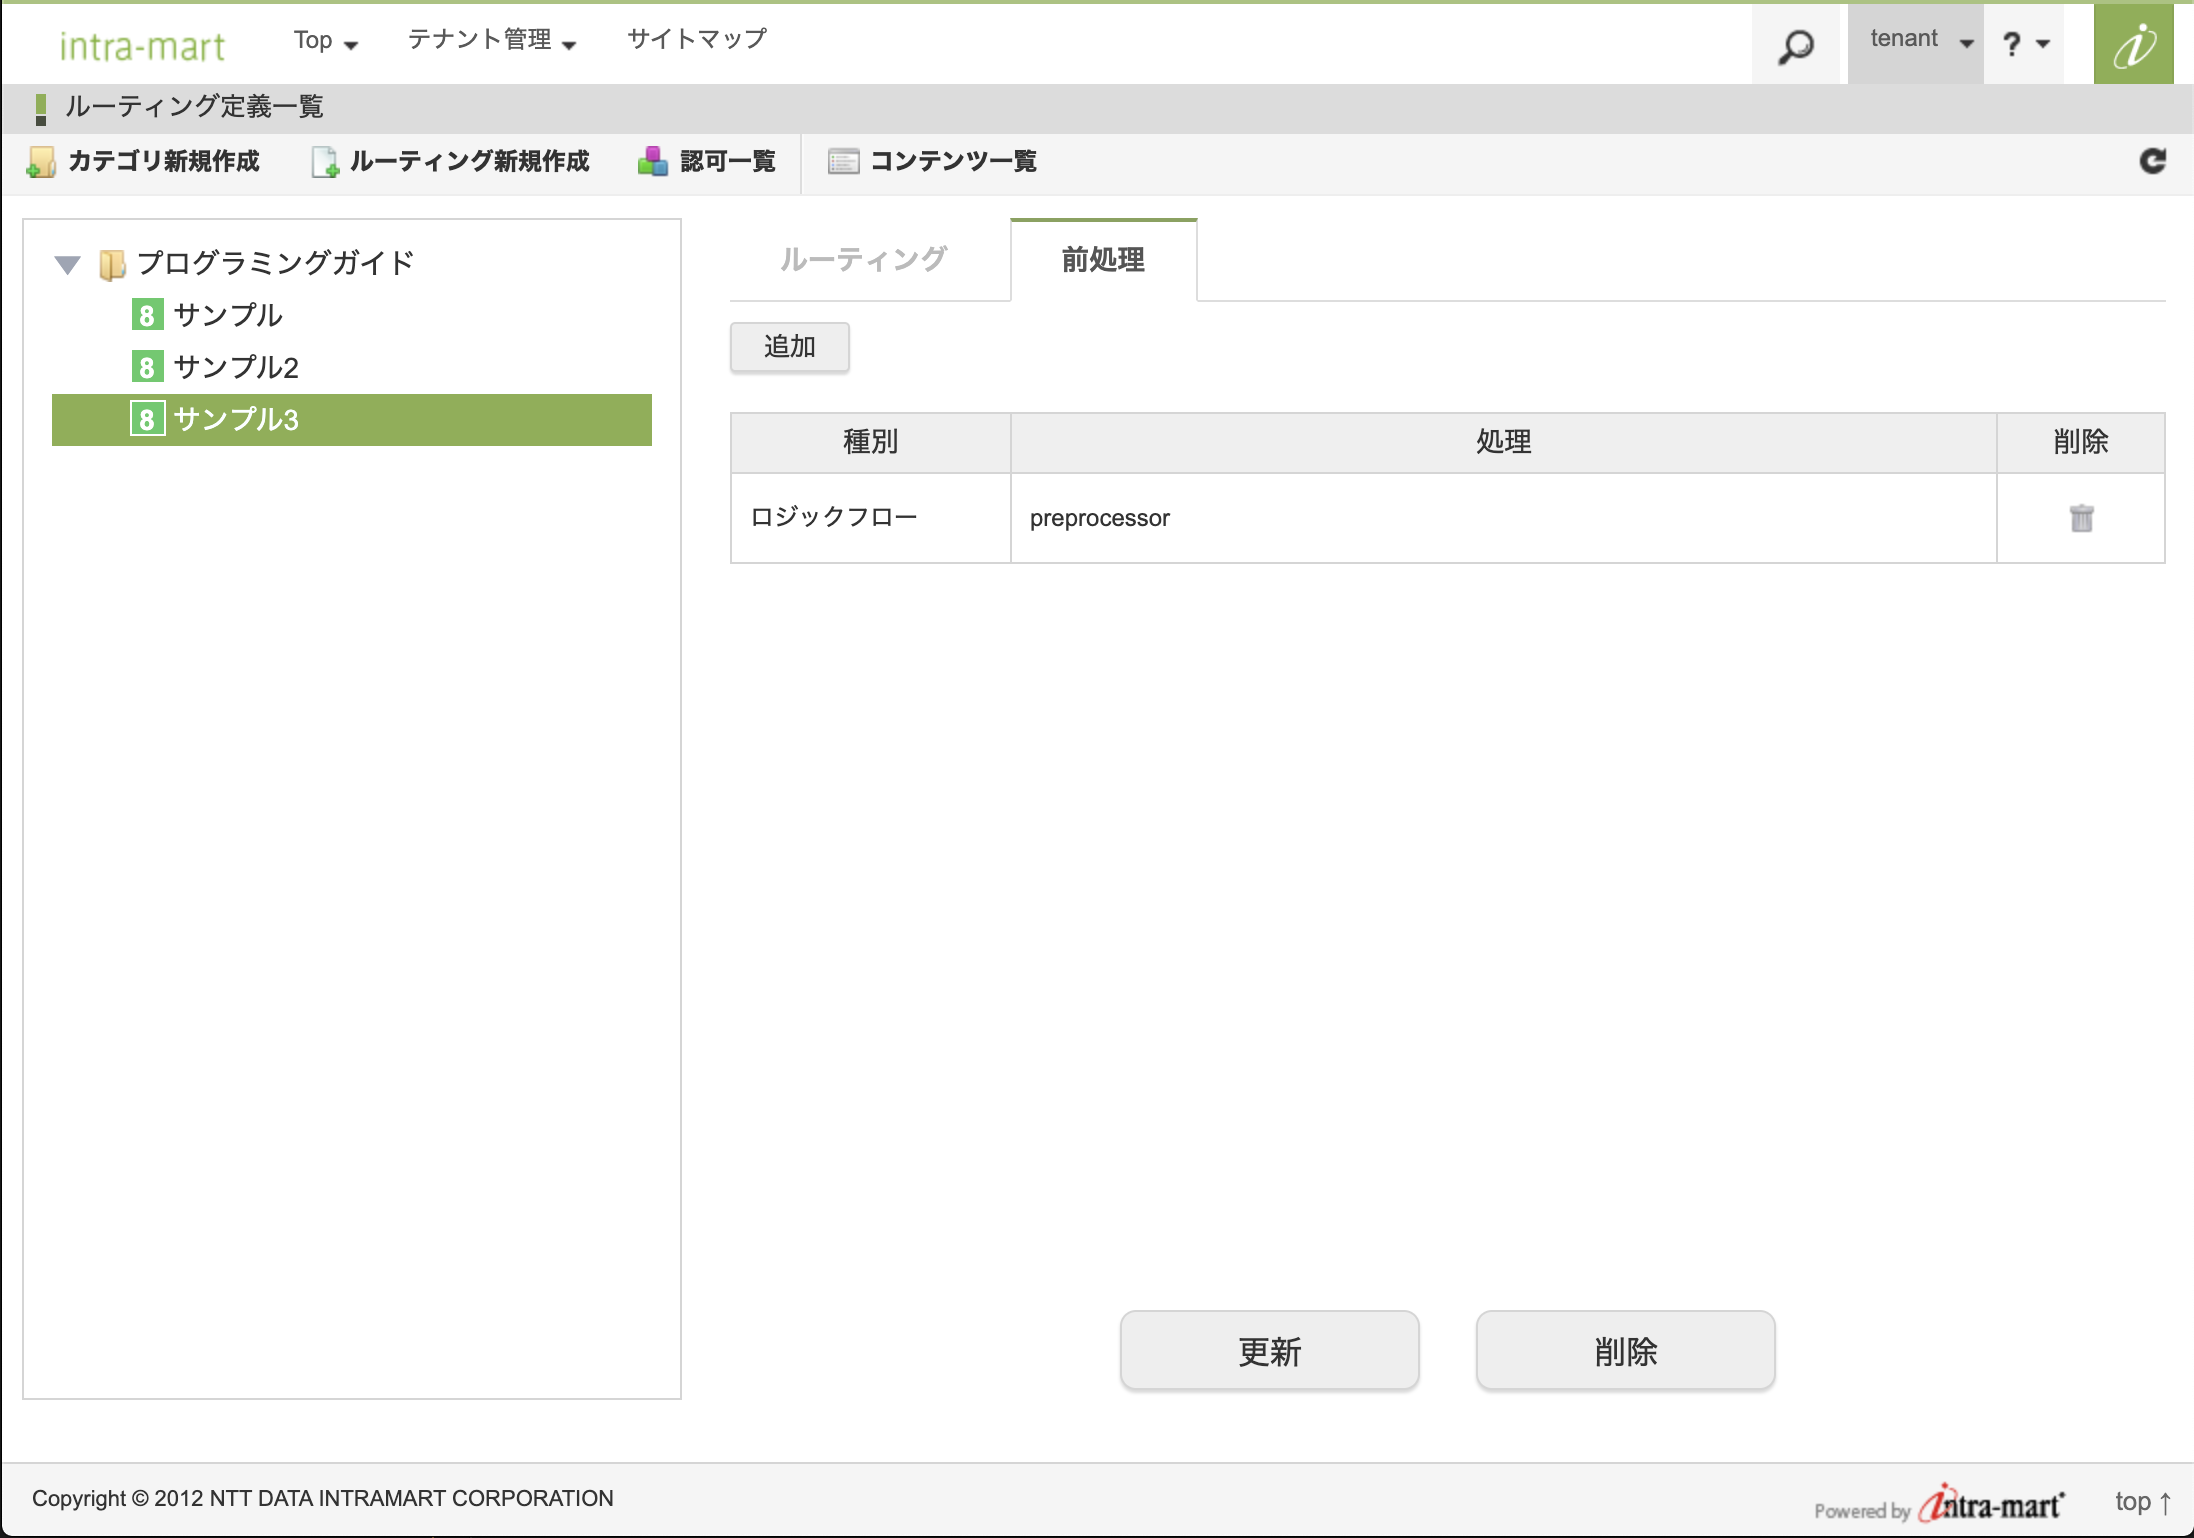Viewport: 2194px width, 1538px height.
Task: Click the top link in the footer
Action: pos(2141,1502)
